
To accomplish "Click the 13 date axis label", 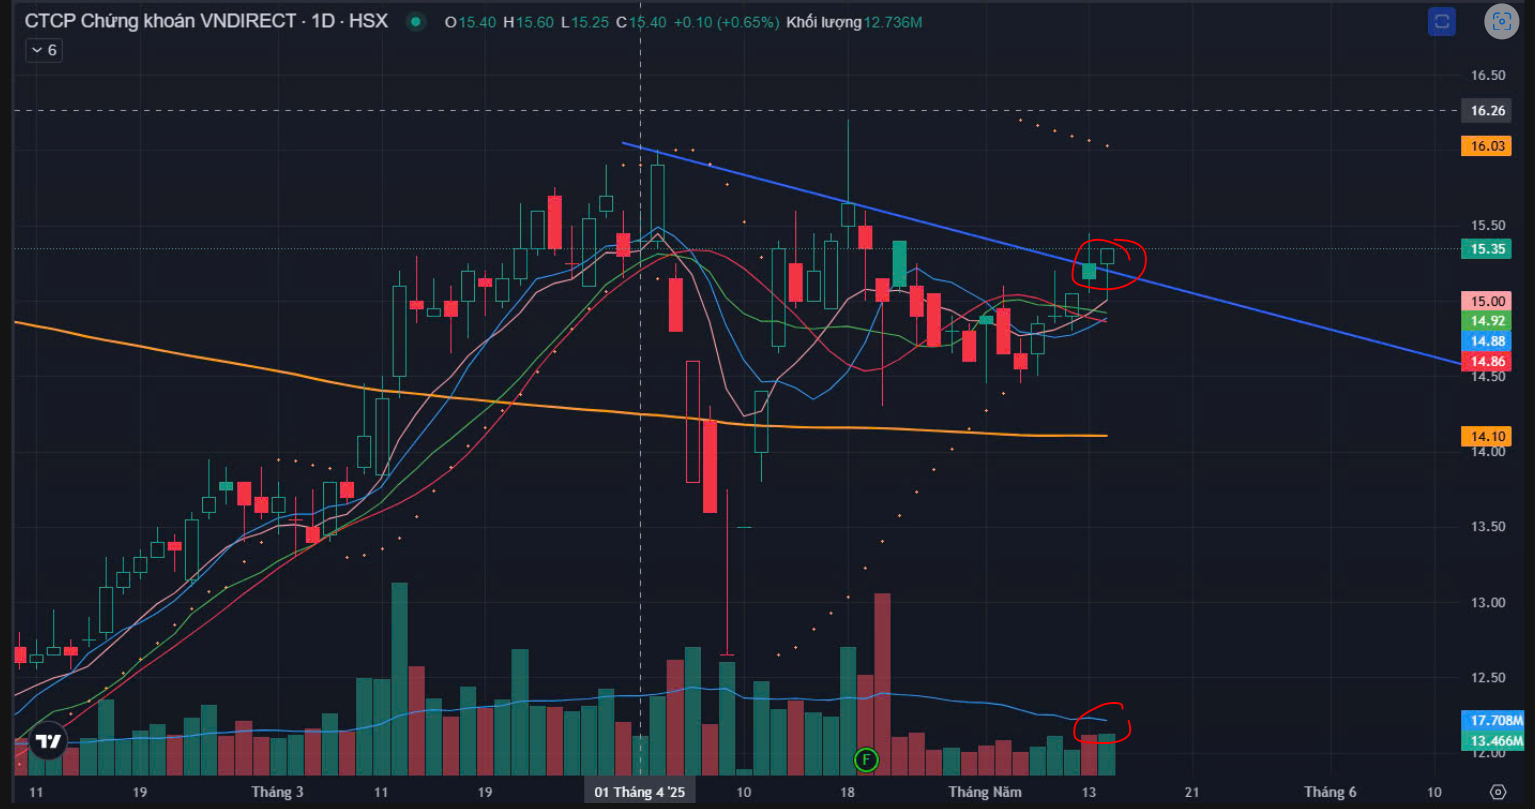I will pos(1089,792).
